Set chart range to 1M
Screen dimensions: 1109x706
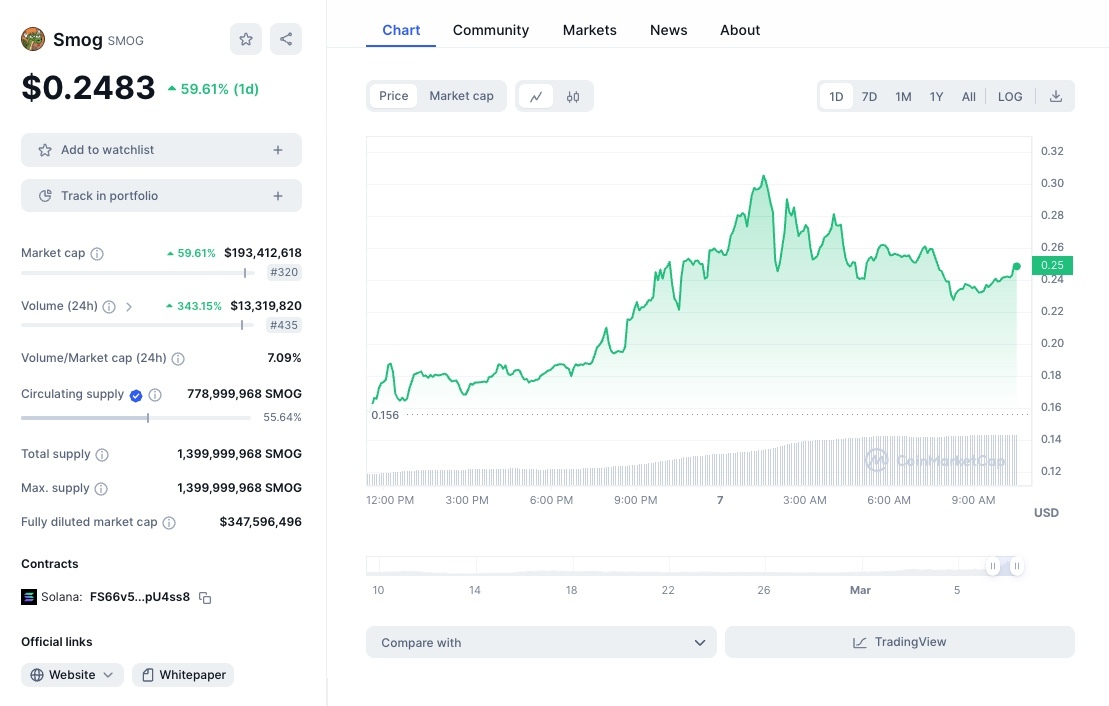click(x=903, y=96)
